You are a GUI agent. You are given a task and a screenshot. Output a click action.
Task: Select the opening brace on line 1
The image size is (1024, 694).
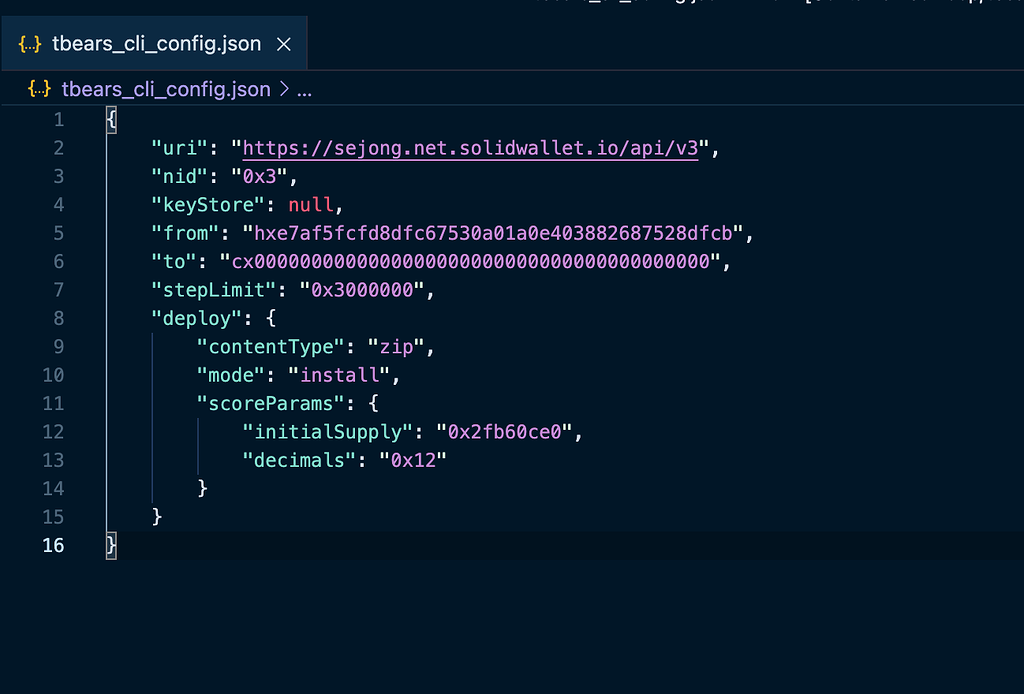pos(110,118)
